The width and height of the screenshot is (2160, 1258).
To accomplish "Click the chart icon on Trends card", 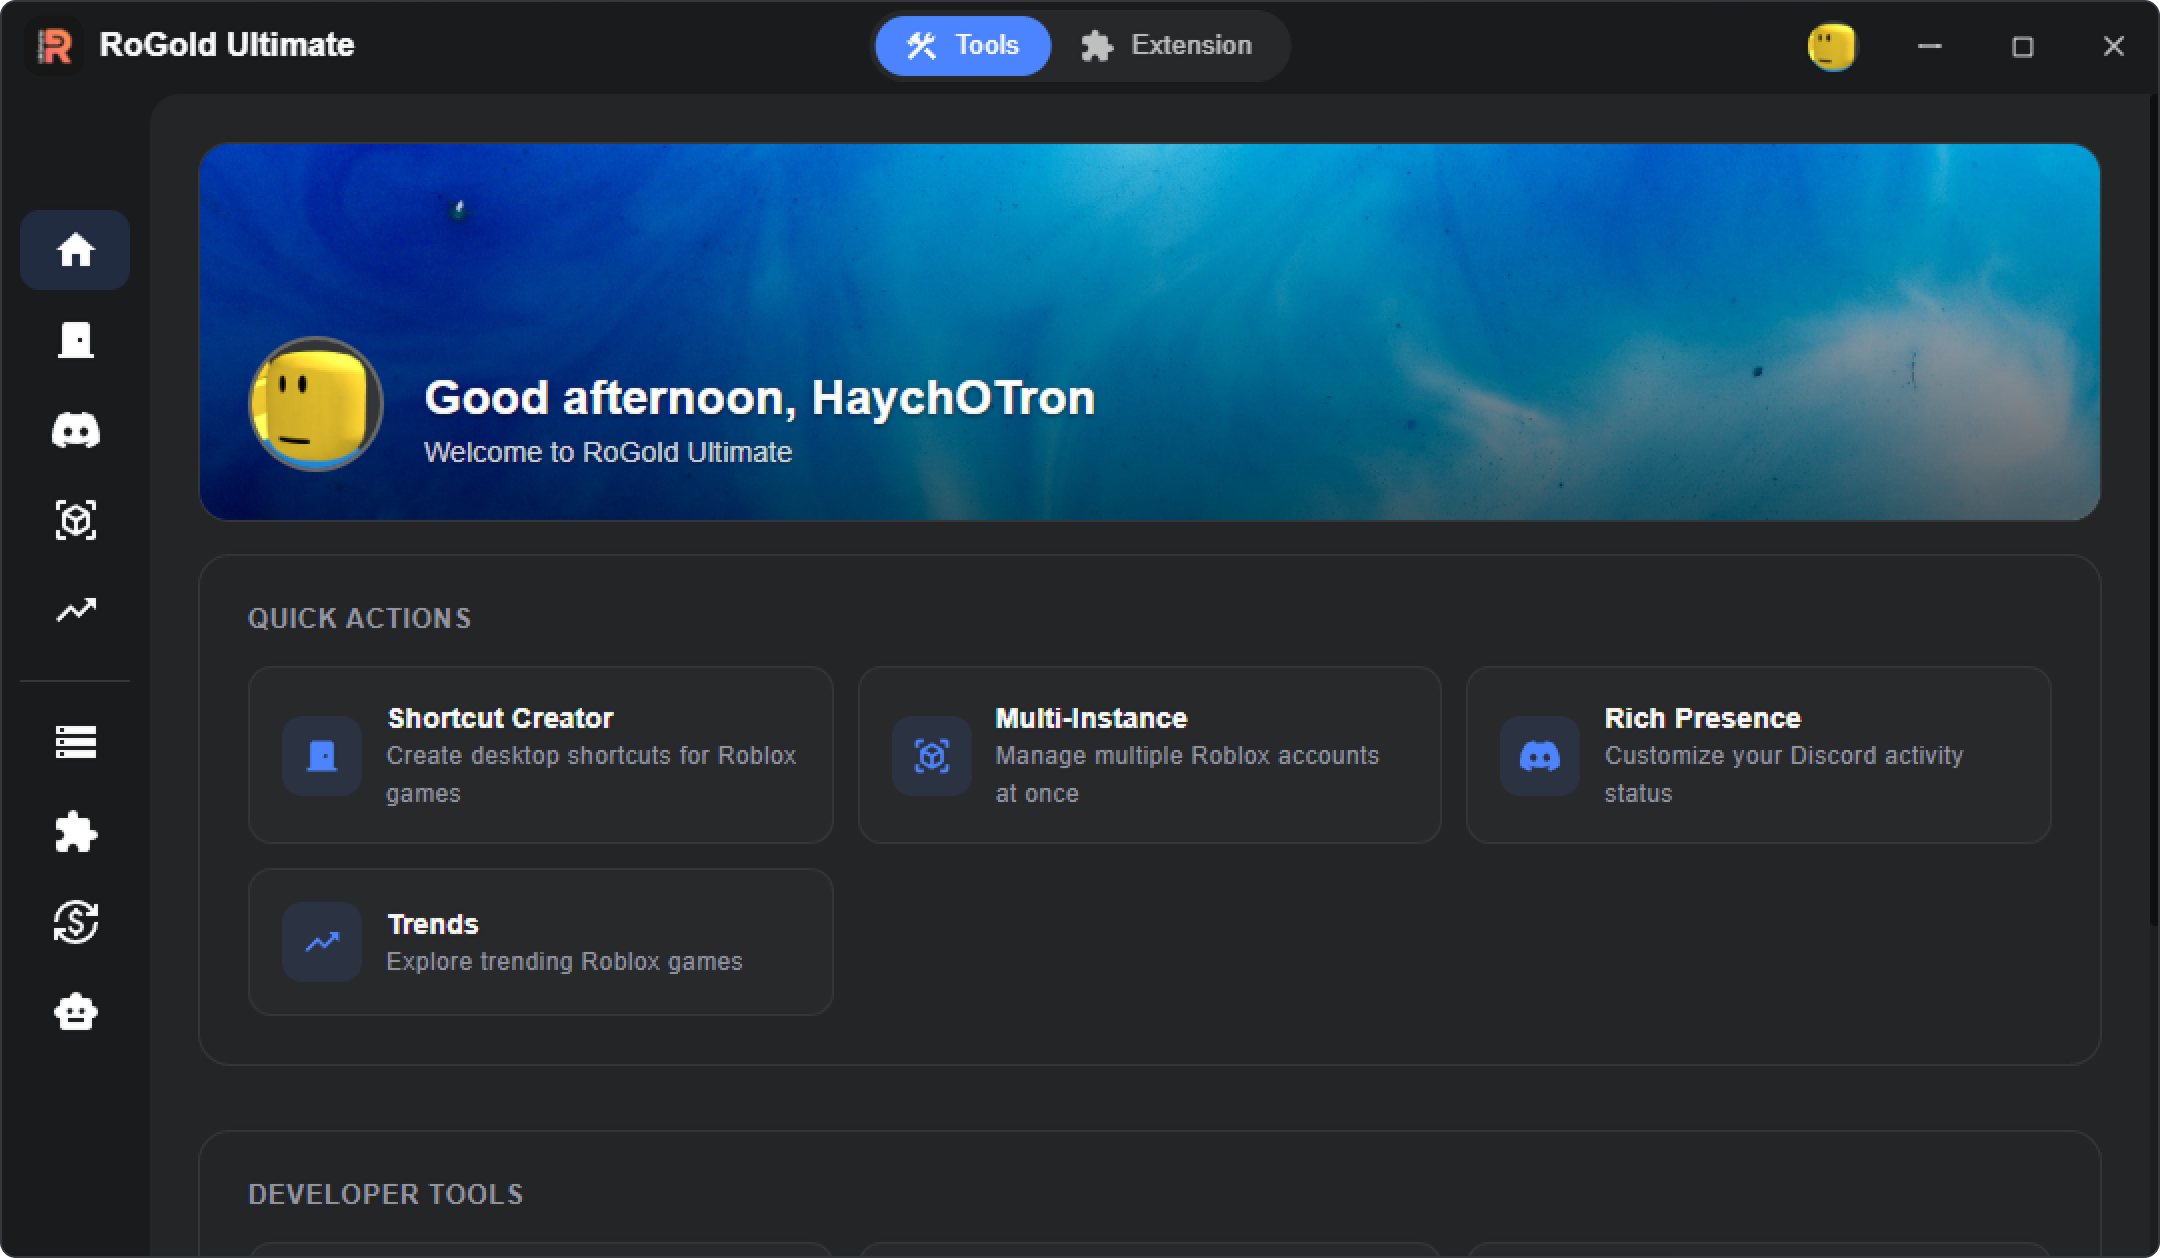I will pos(321,942).
